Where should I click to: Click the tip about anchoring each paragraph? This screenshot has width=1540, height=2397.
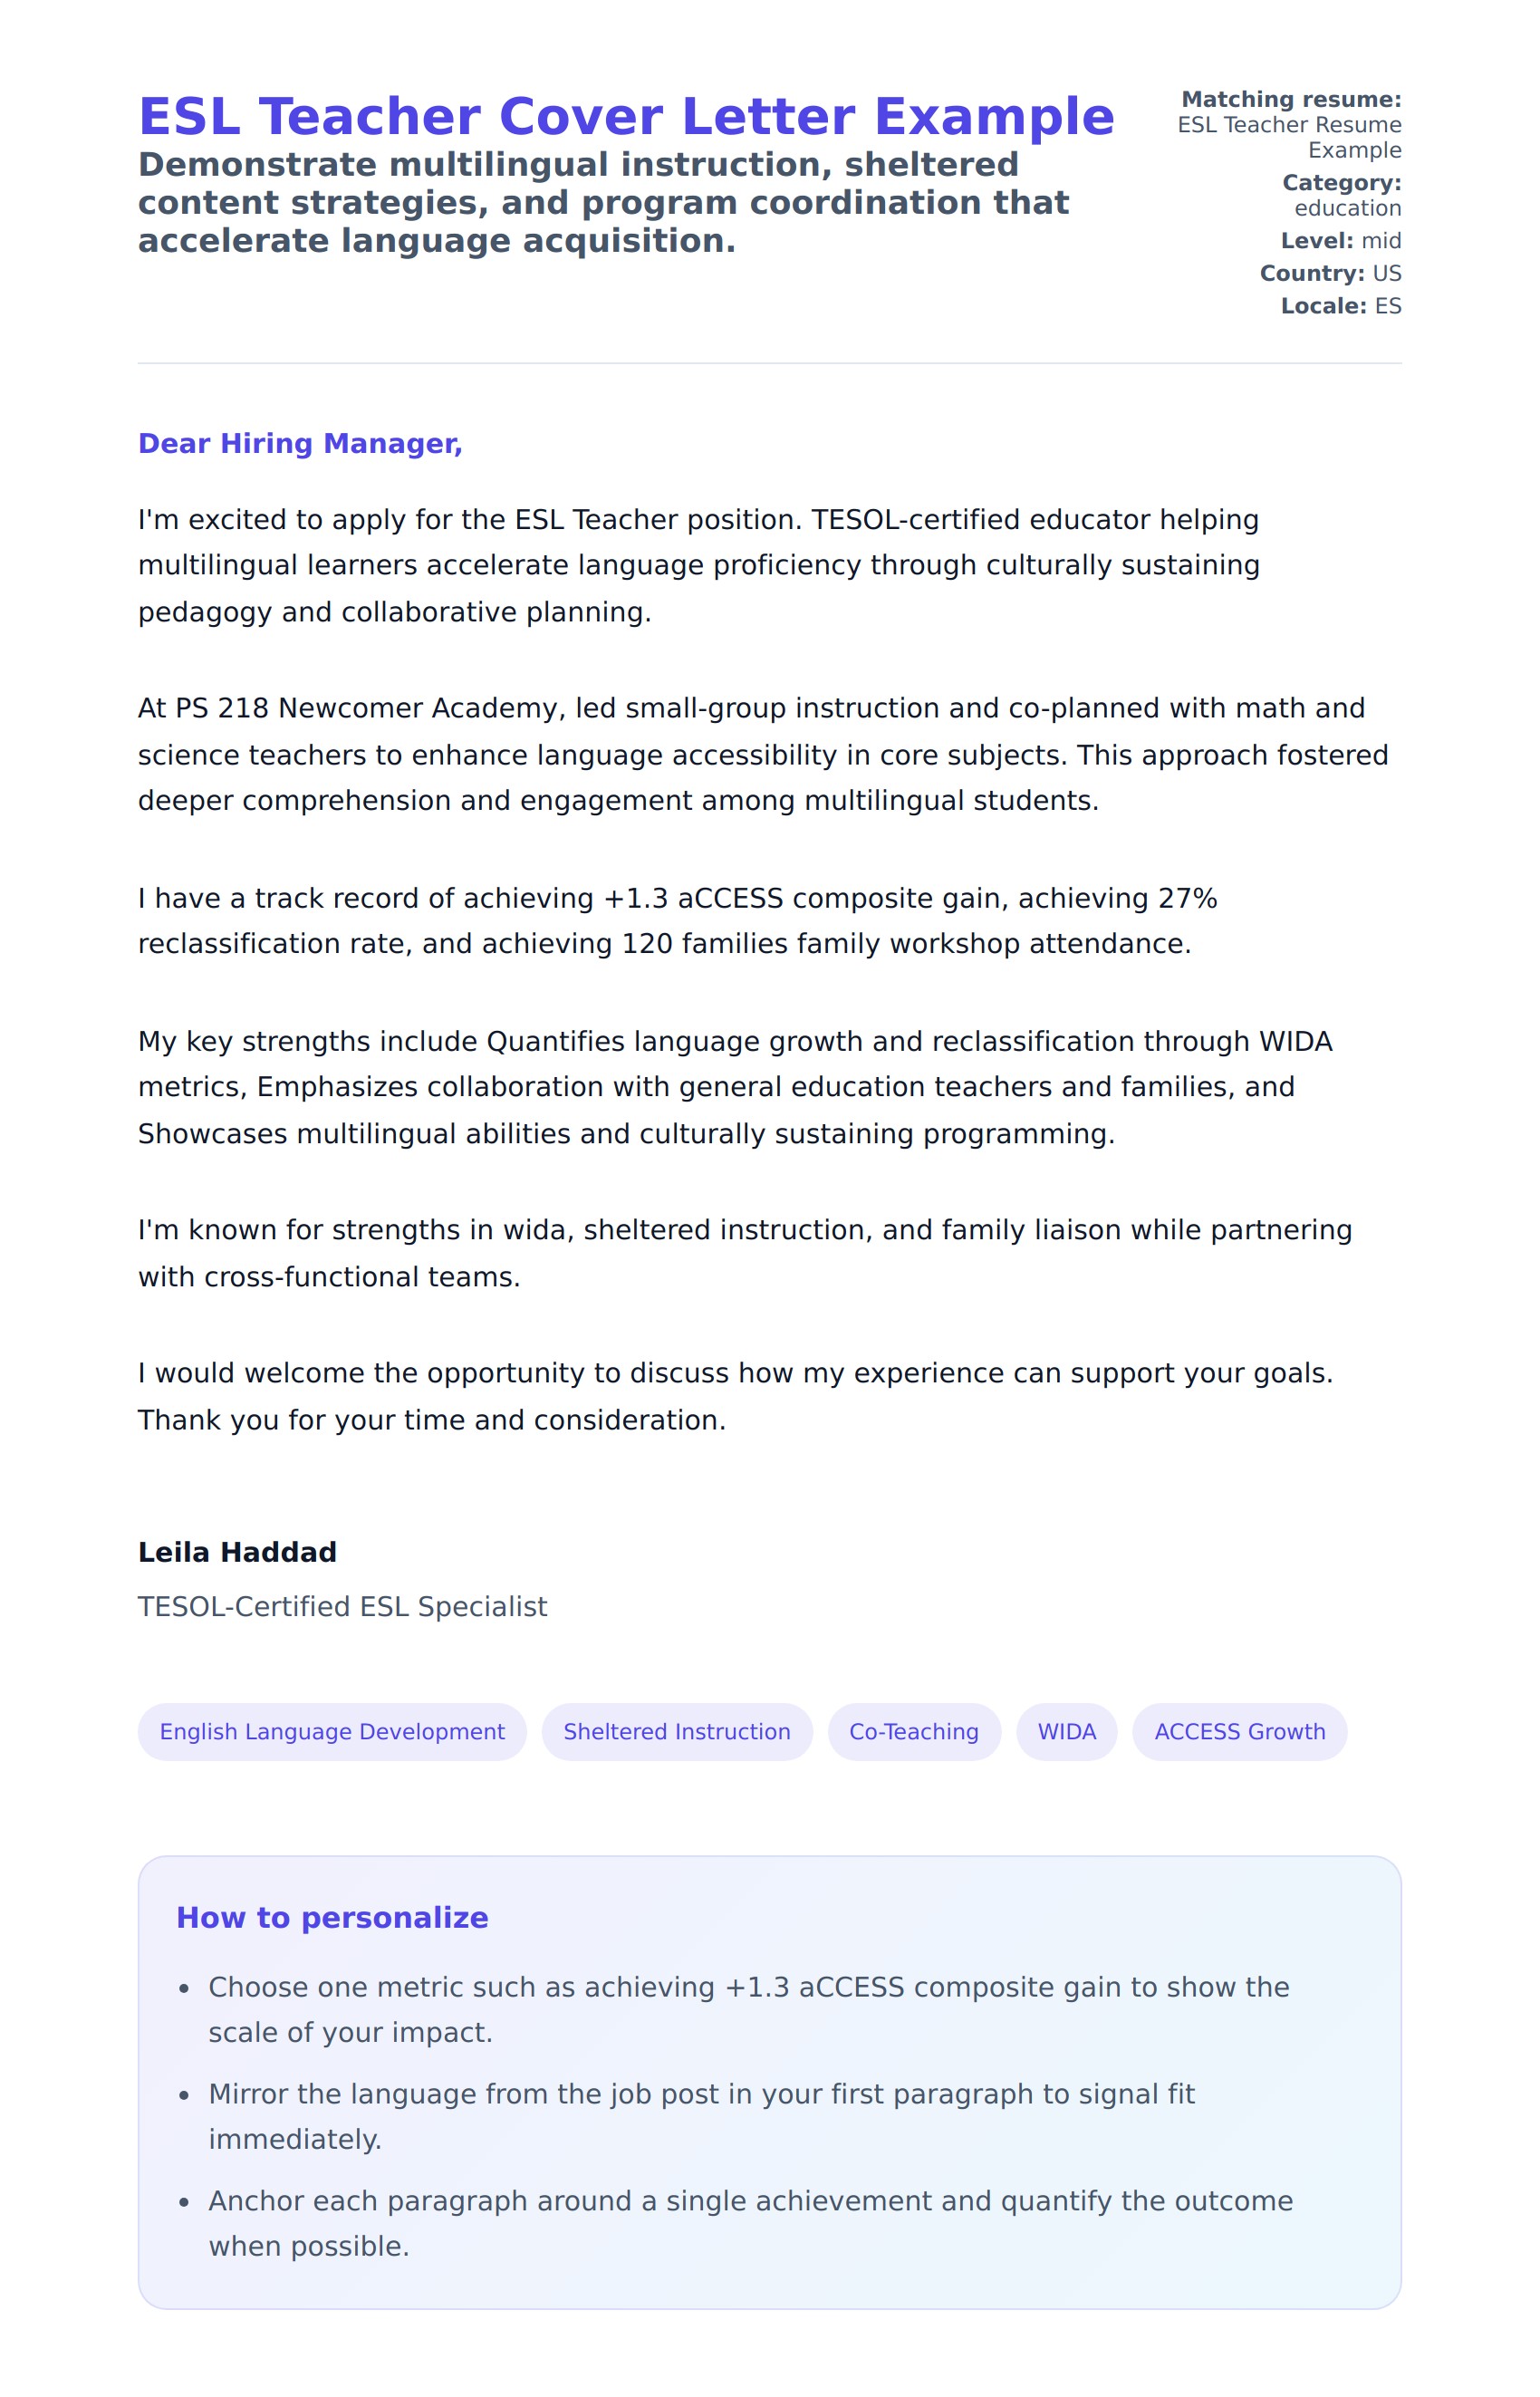pyautogui.click(x=750, y=2223)
